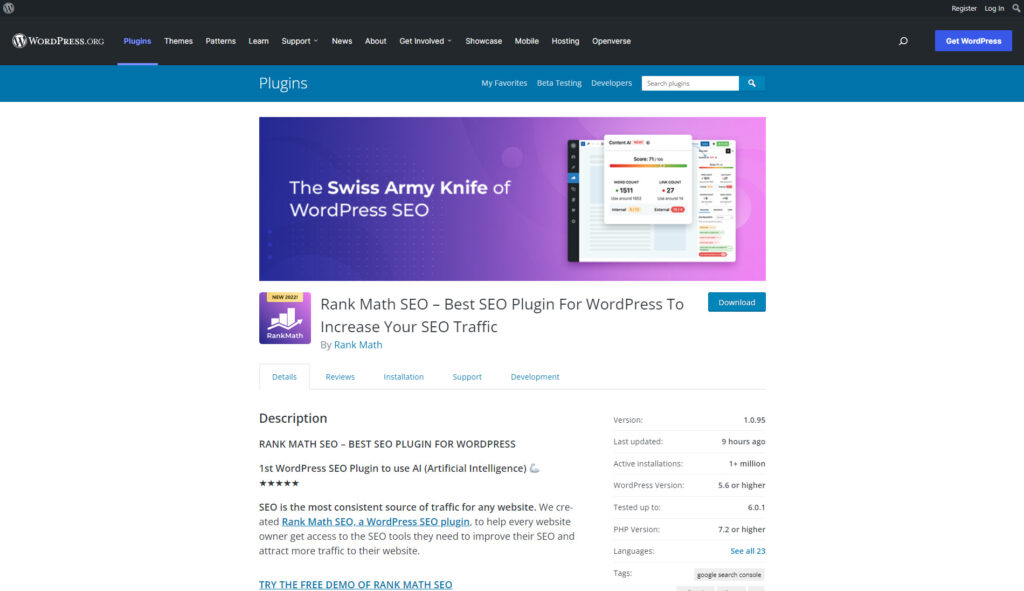Switch to the Reviews tab
The width and height of the screenshot is (1024, 591).
[x=340, y=377]
